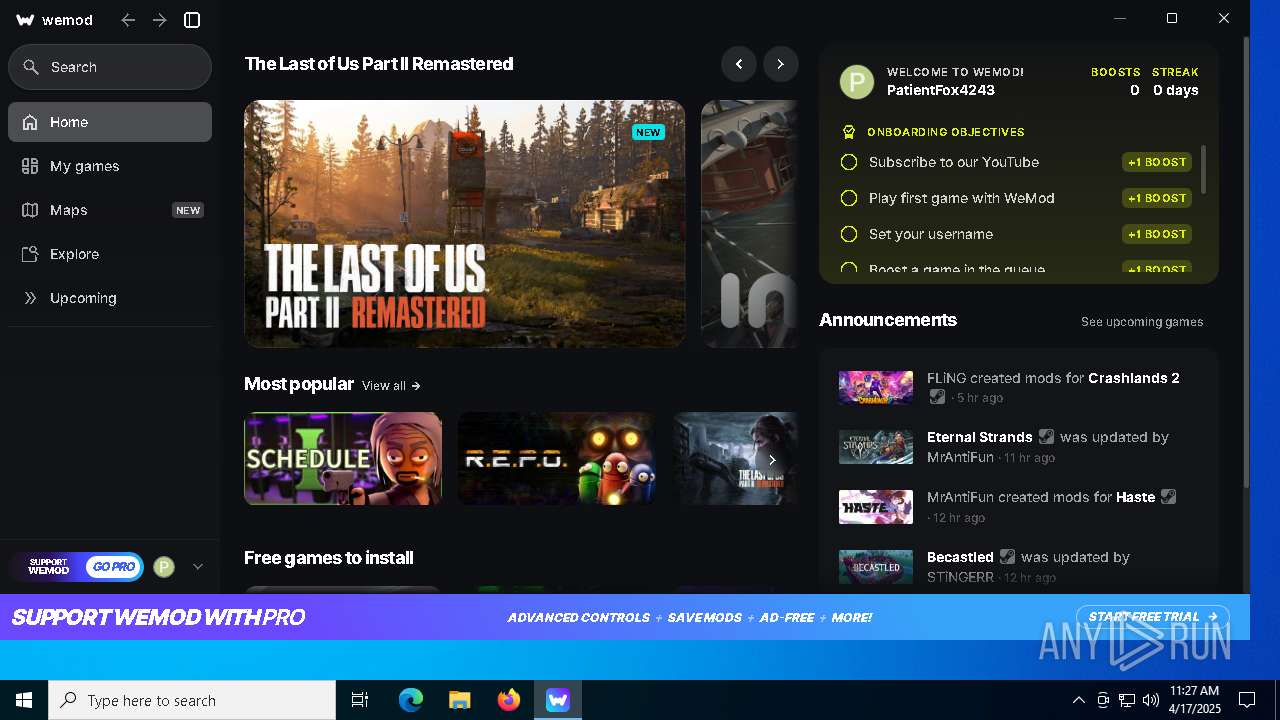Screen dimensions: 1280x720
Task: Click +1 Boost next to Set your username
Action: click(1157, 234)
